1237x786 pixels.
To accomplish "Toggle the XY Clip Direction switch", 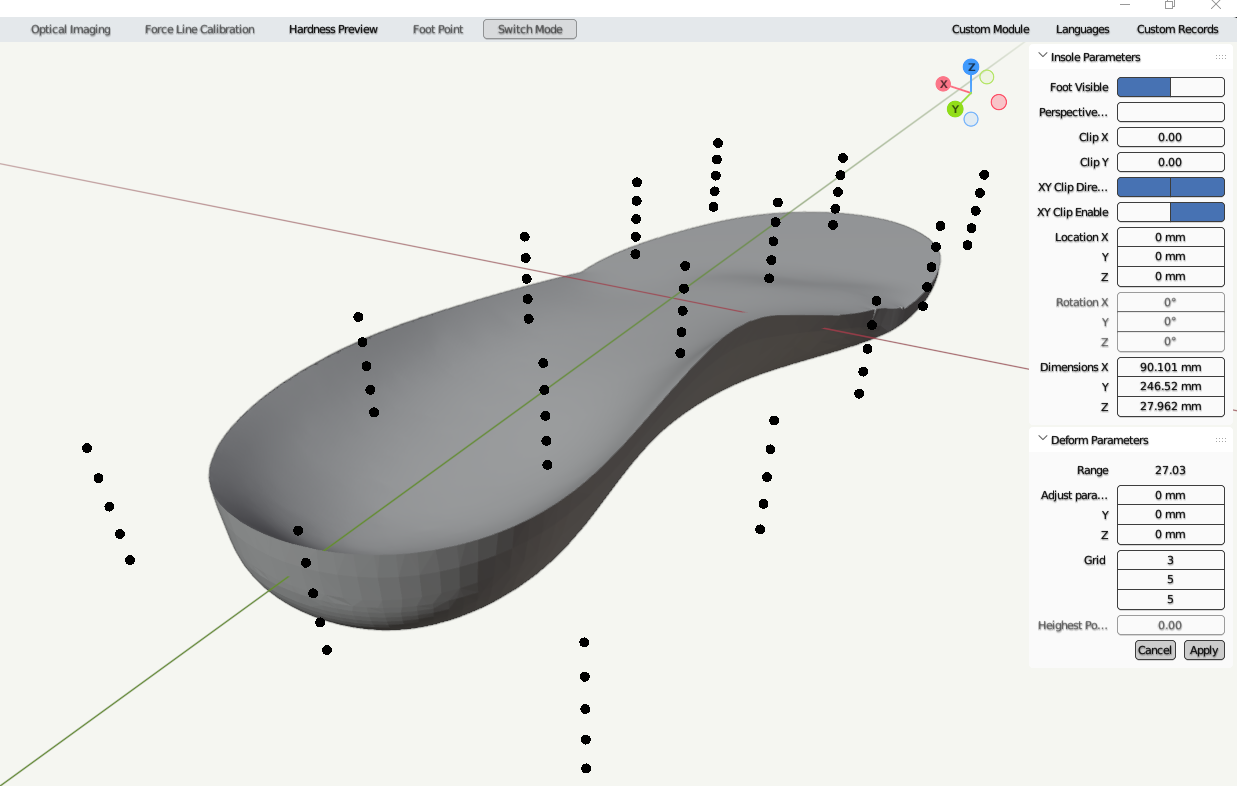I will pos(1170,187).
